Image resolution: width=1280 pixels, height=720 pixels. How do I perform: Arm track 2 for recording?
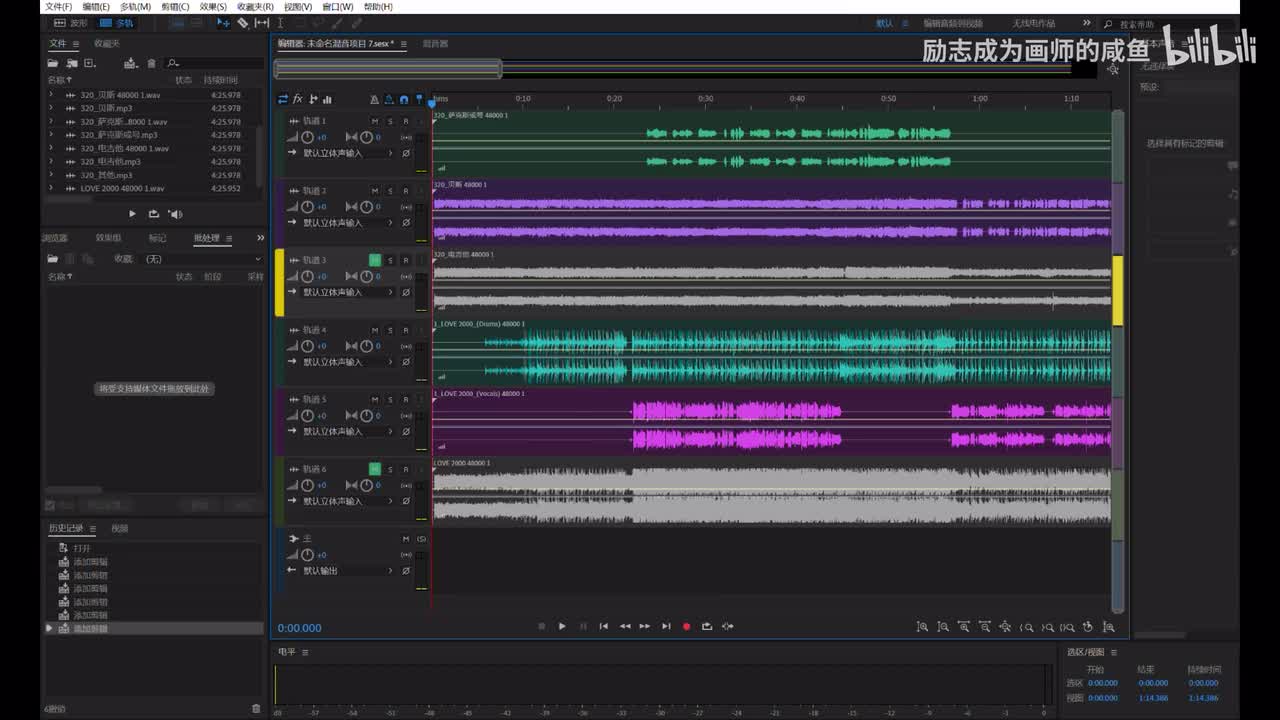point(405,190)
